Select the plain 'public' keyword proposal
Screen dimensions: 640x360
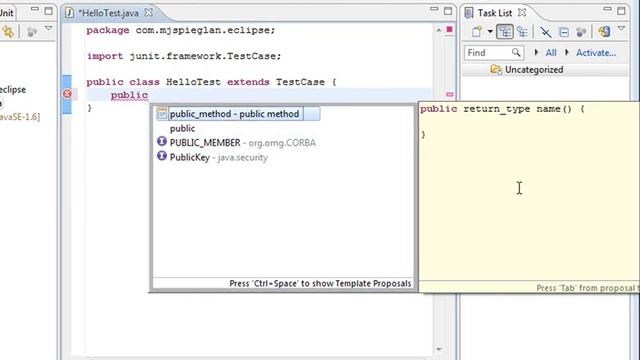click(182, 129)
